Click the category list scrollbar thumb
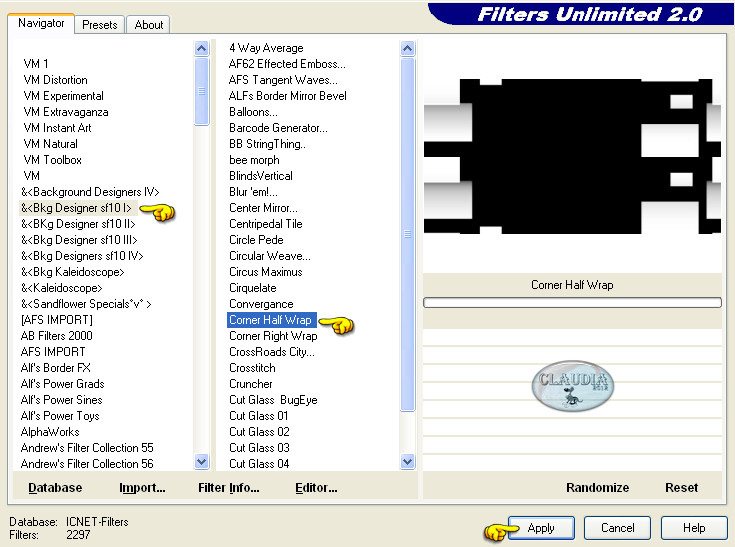The image size is (735, 547). tap(202, 91)
